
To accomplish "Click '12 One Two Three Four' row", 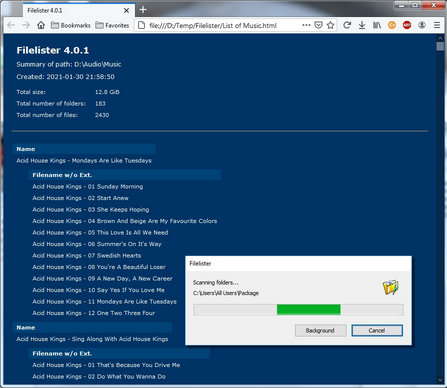I will click(94, 313).
